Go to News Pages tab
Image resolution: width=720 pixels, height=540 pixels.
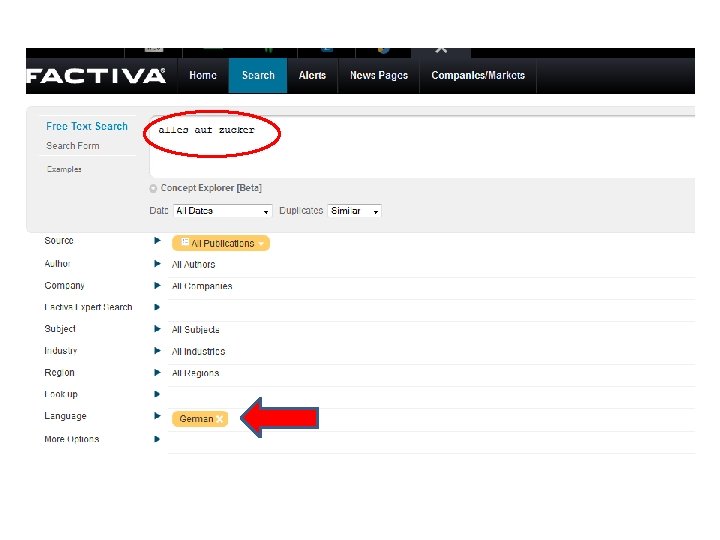379,75
